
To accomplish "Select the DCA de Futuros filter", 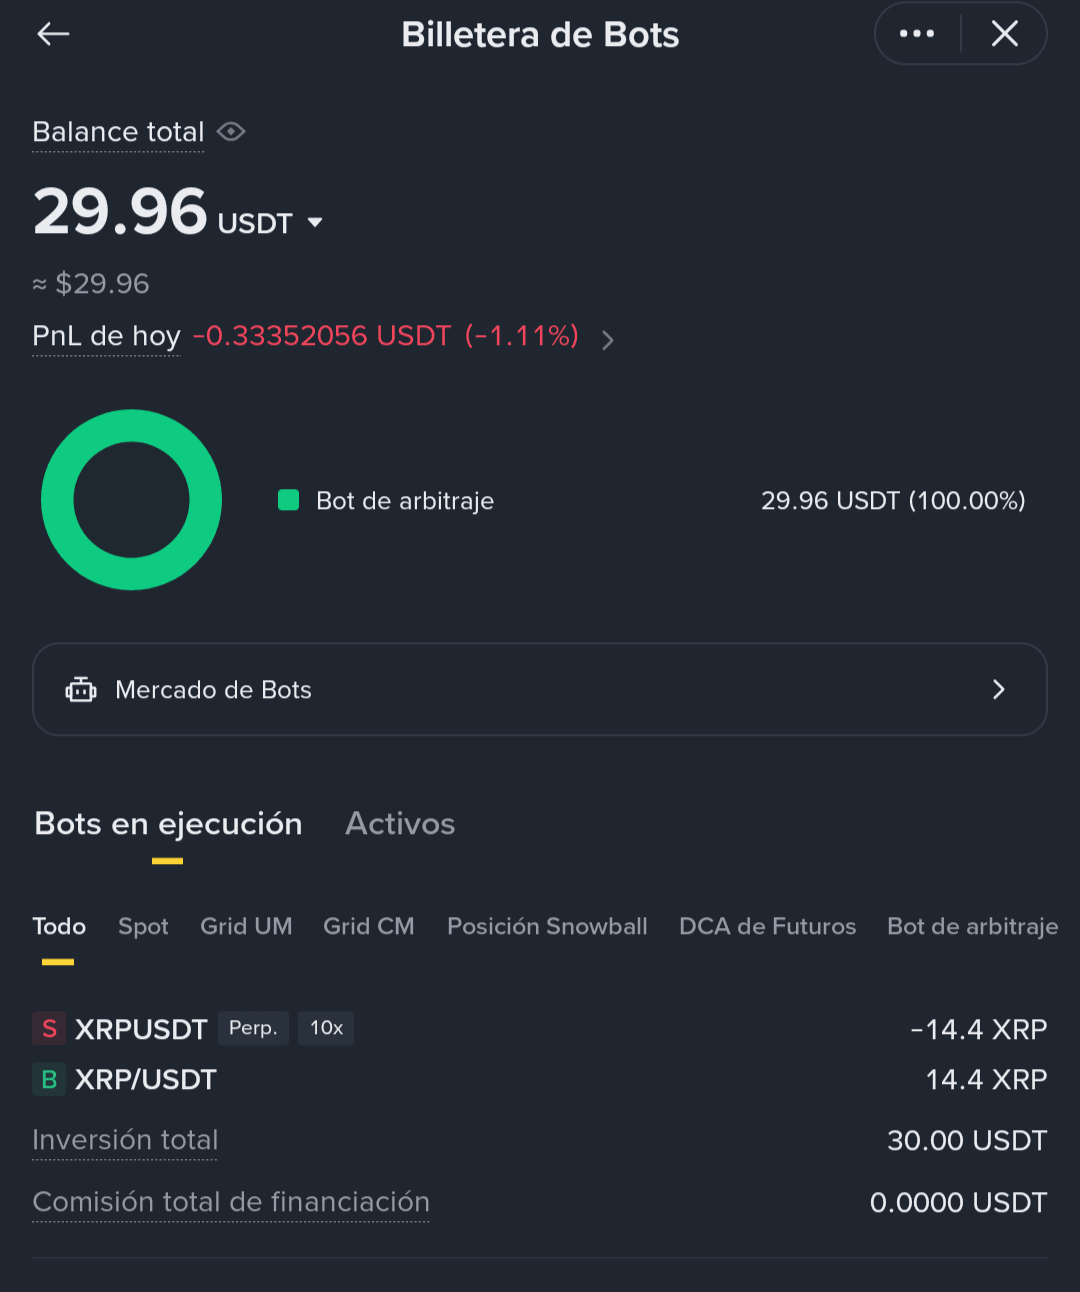I will pos(767,927).
